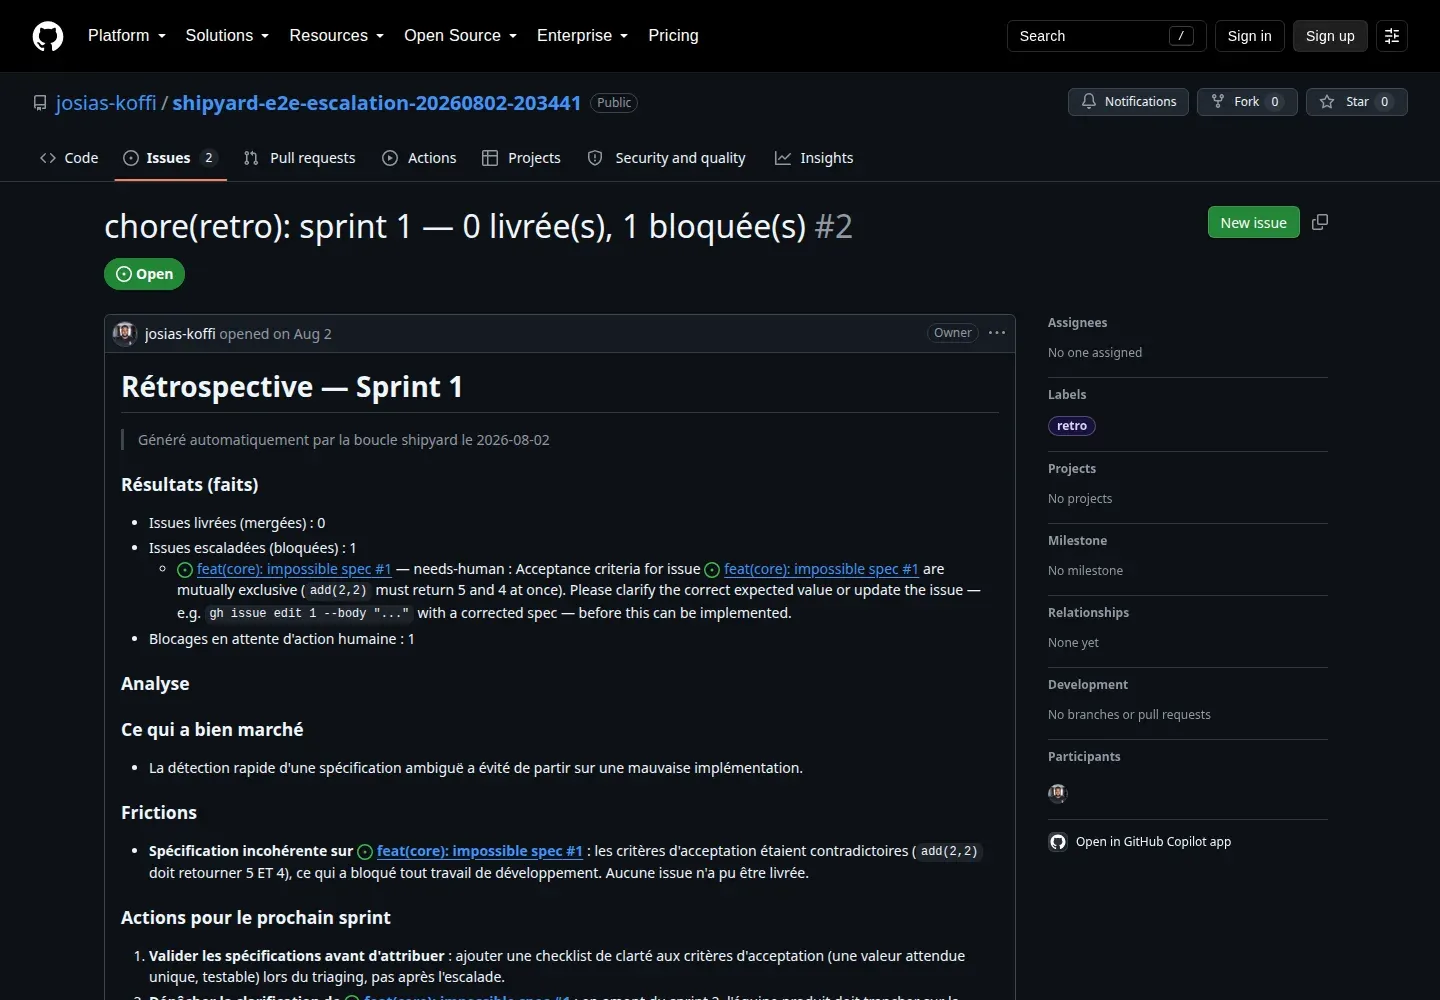This screenshot has width=1440, height=1000.
Task: Open the Pull requests tab
Action: 300,158
